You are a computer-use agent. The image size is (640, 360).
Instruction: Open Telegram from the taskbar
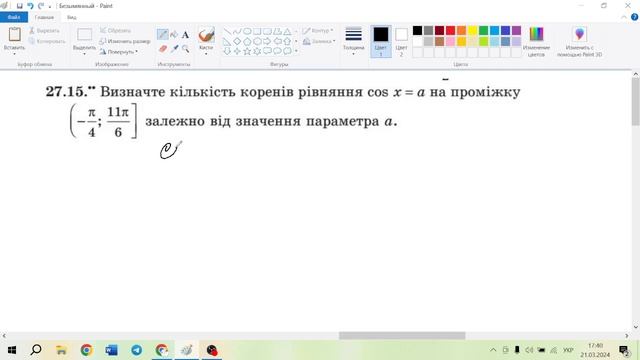137,350
